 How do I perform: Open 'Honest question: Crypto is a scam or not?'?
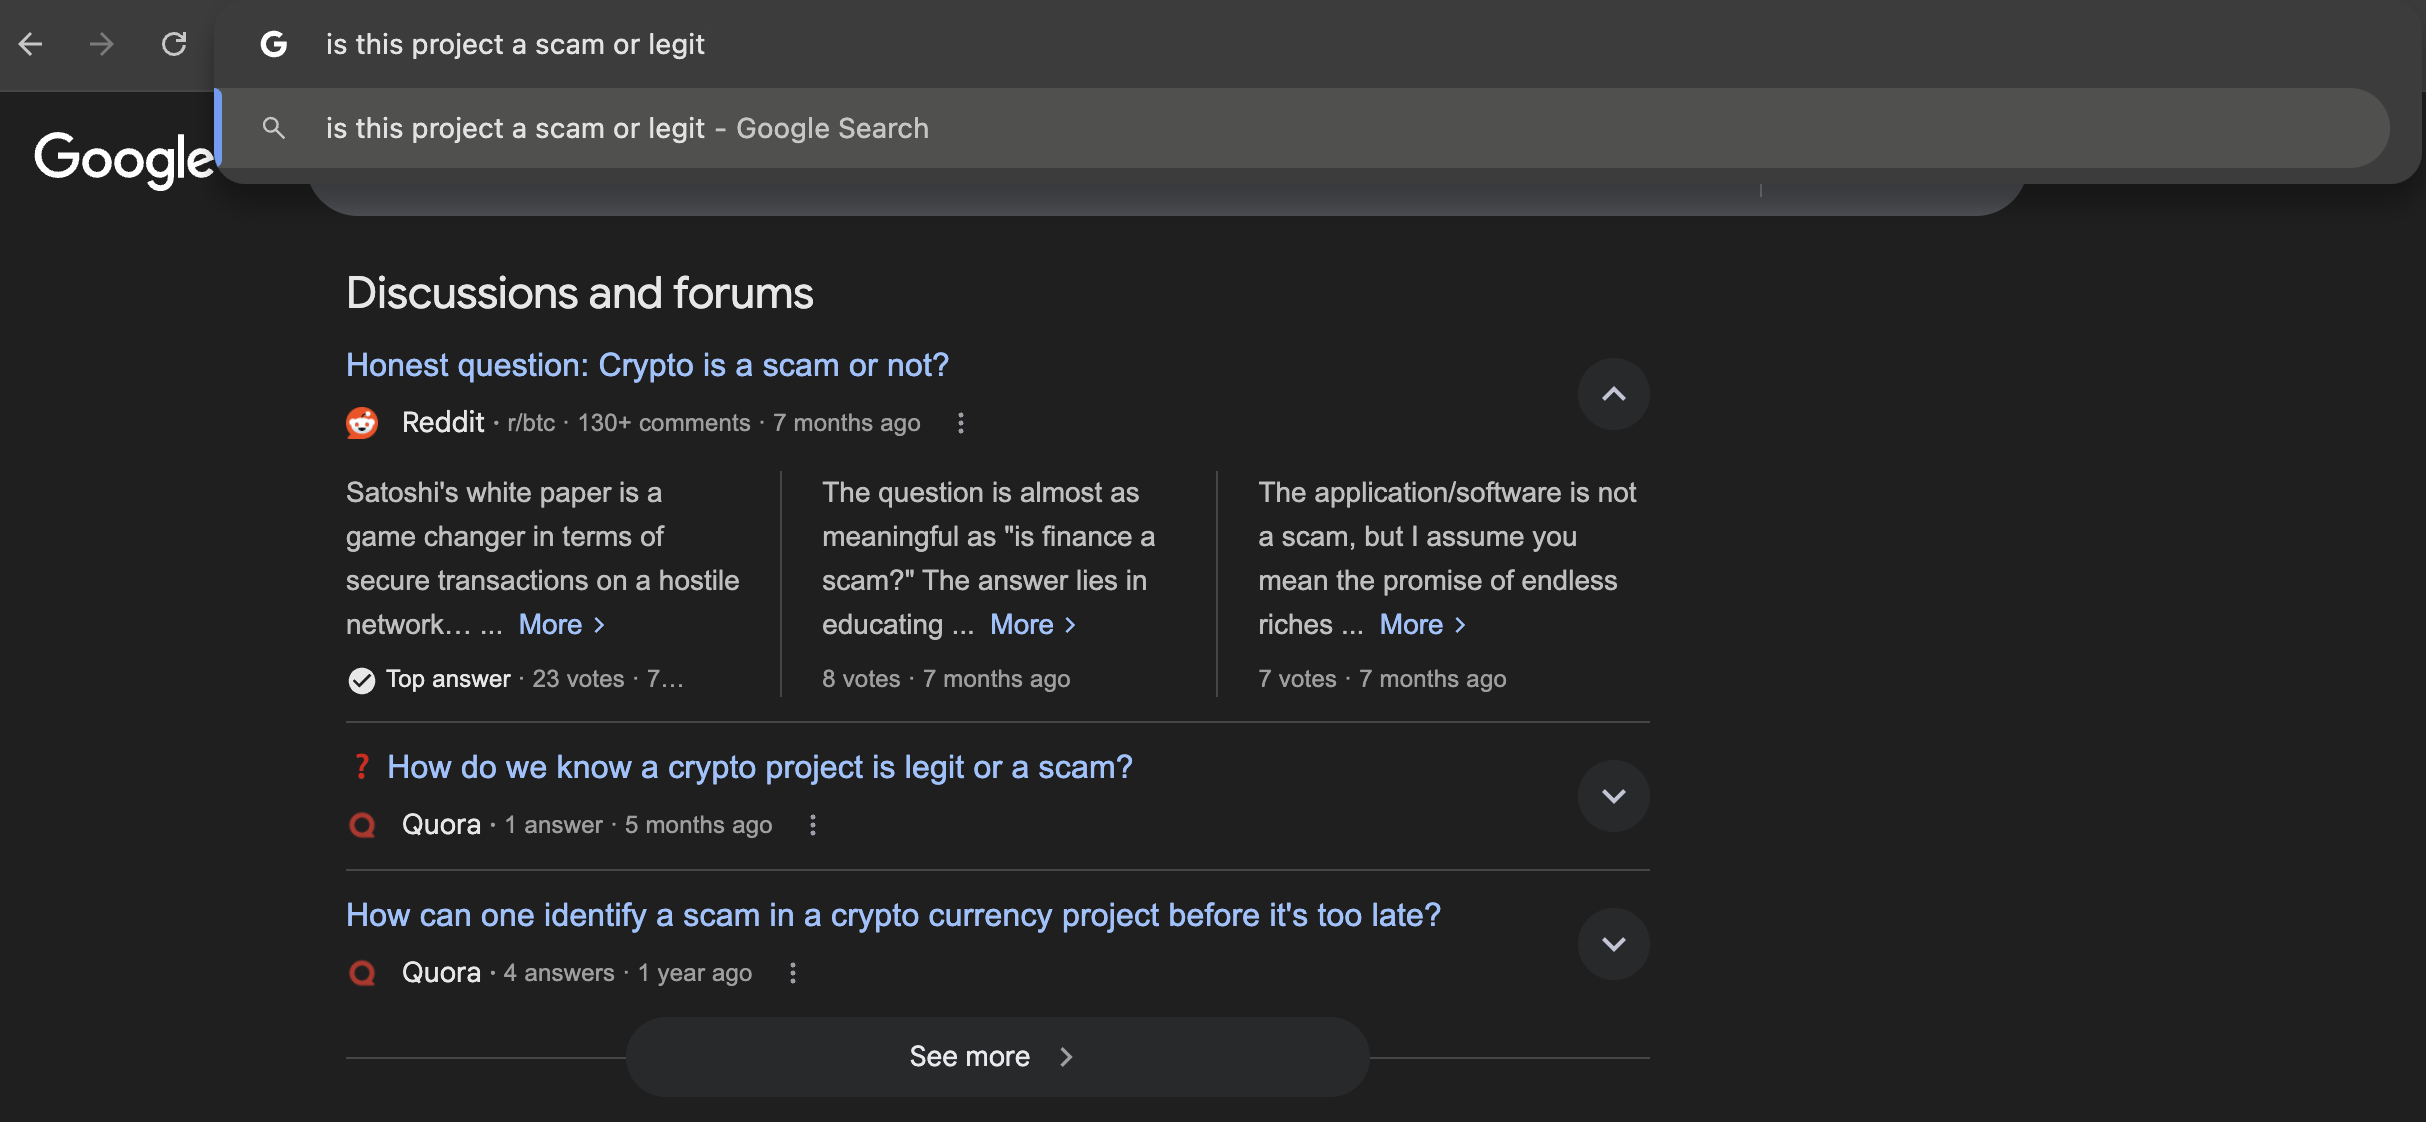coord(647,365)
